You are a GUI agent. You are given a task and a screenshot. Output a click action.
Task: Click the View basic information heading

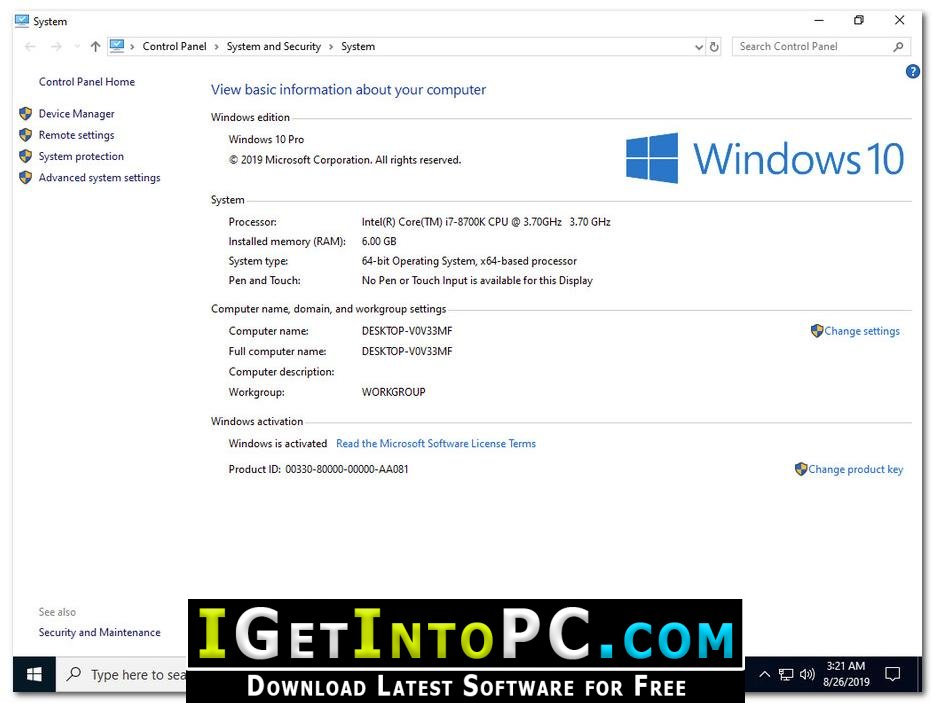[348, 90]
